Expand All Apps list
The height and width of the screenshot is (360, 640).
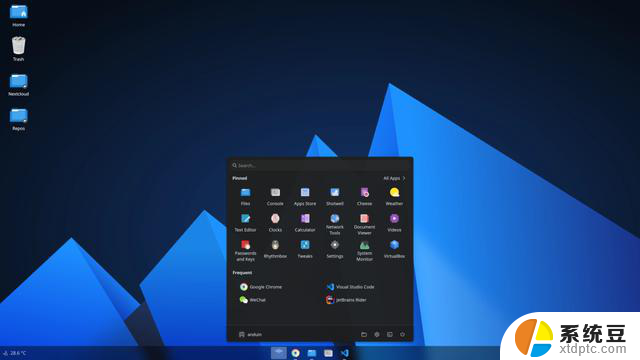(394, 178)
